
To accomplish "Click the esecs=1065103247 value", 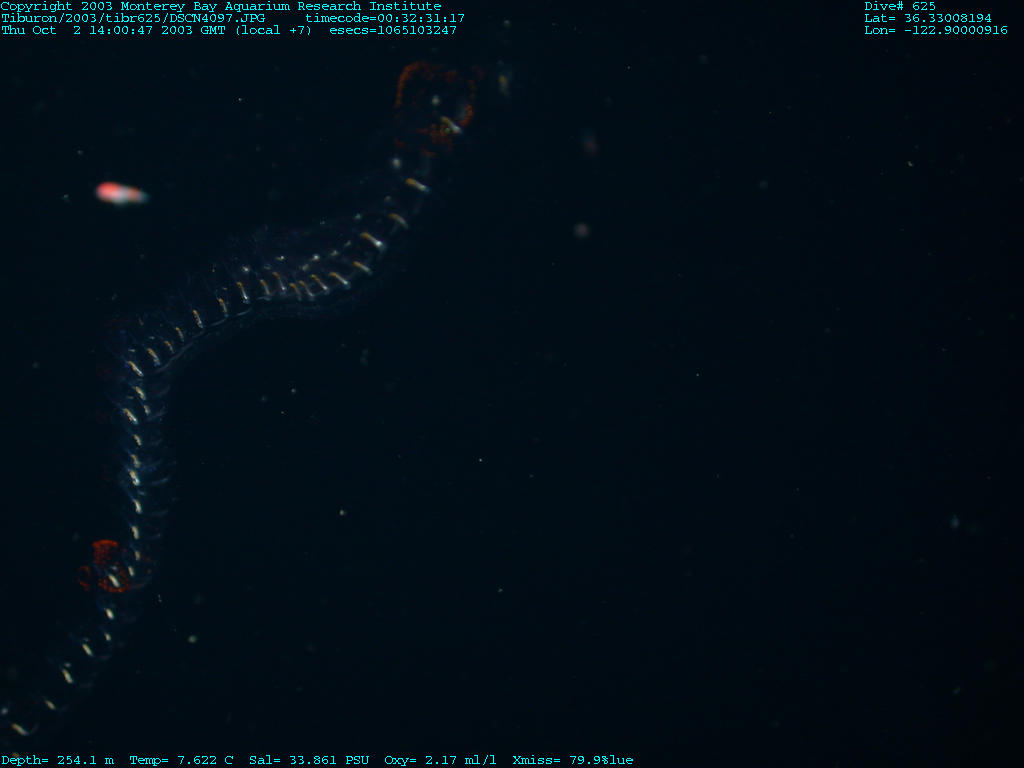I will coord(393,30).
